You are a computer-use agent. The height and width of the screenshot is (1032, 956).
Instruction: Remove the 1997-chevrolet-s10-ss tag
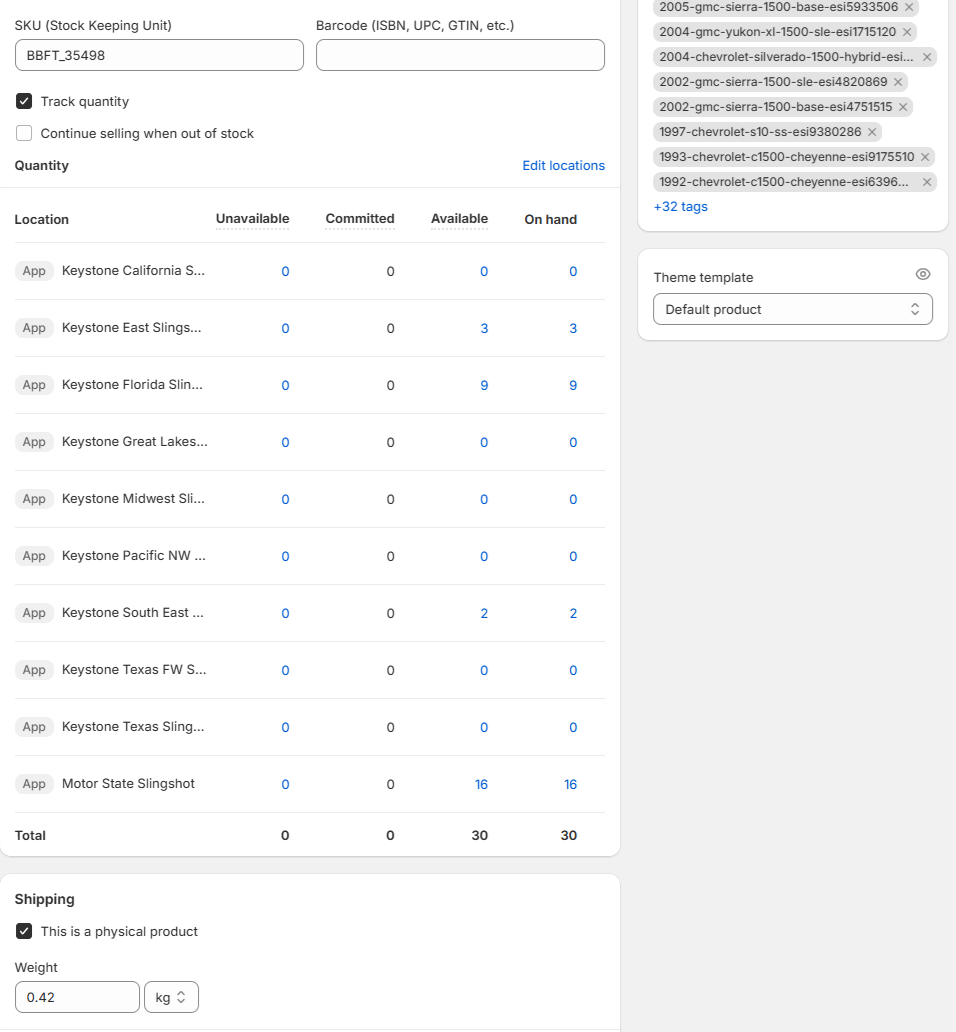click(x=872, y=132)
